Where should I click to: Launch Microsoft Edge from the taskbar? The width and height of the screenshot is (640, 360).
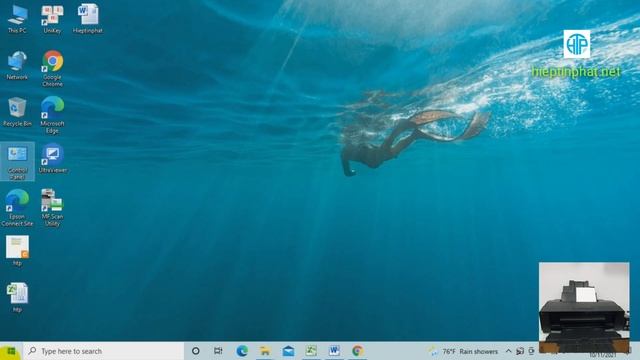point(242,351)
